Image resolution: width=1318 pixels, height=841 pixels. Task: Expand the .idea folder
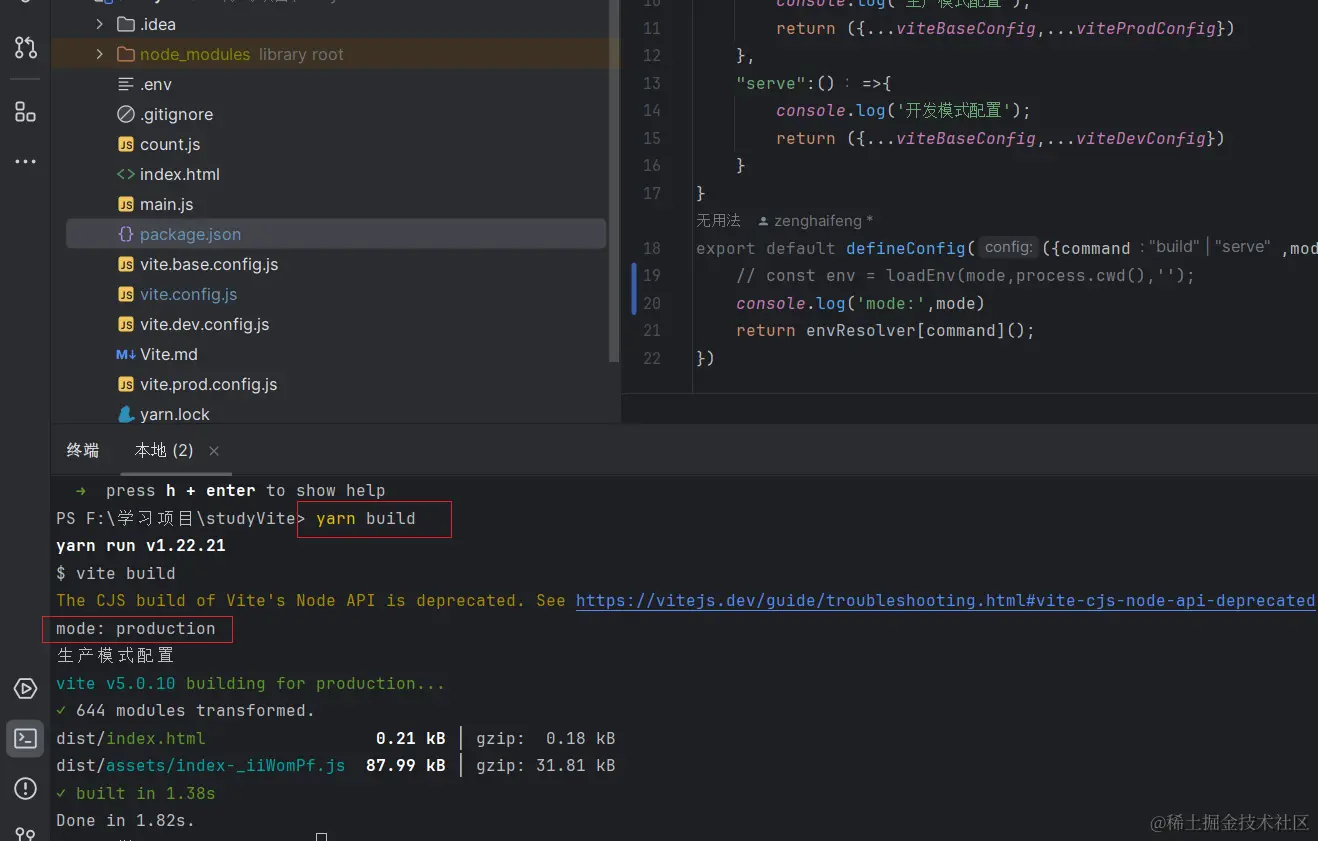click(x=99, y=24)
